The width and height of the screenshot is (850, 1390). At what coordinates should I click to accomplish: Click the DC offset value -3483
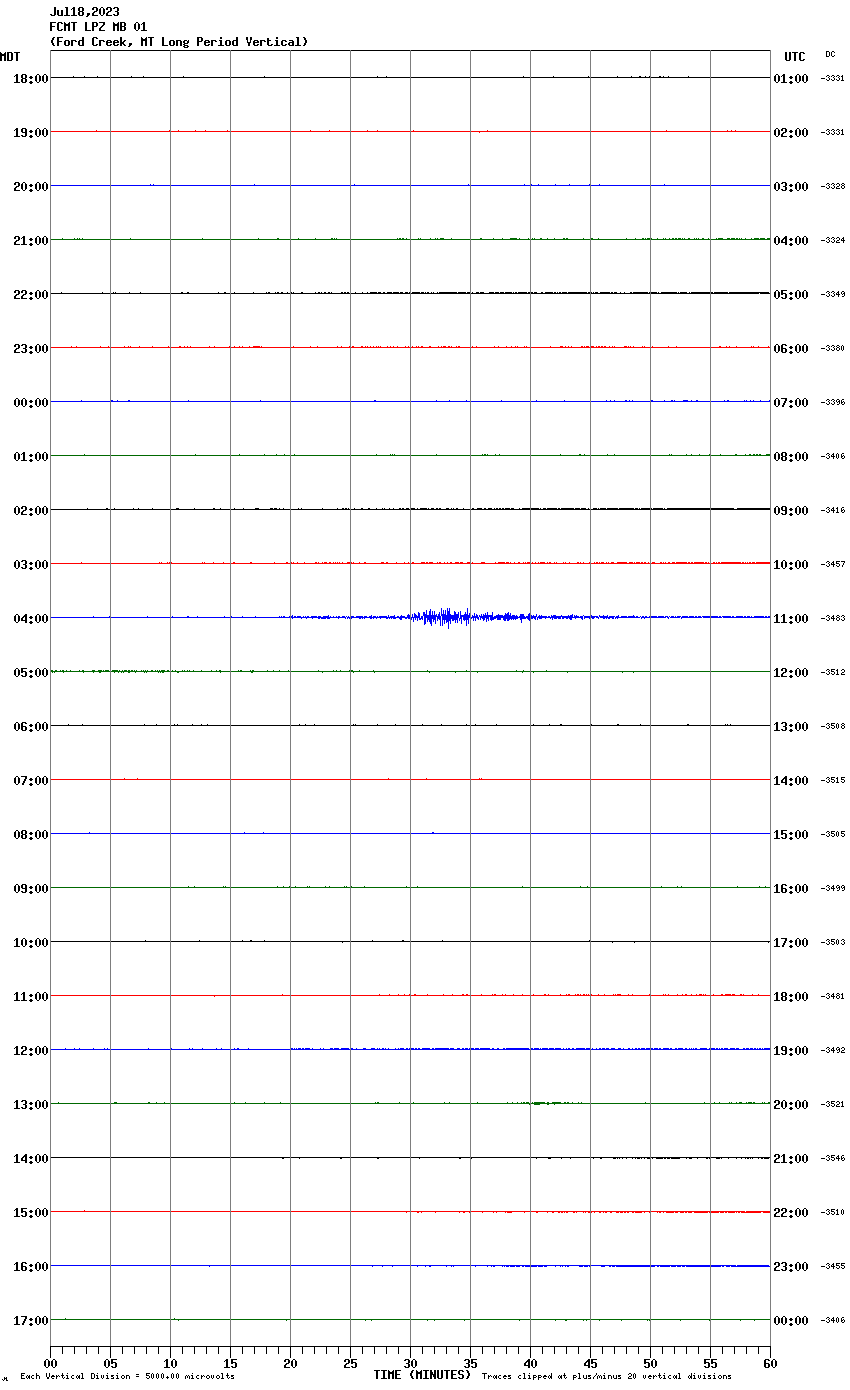(833, 618)
